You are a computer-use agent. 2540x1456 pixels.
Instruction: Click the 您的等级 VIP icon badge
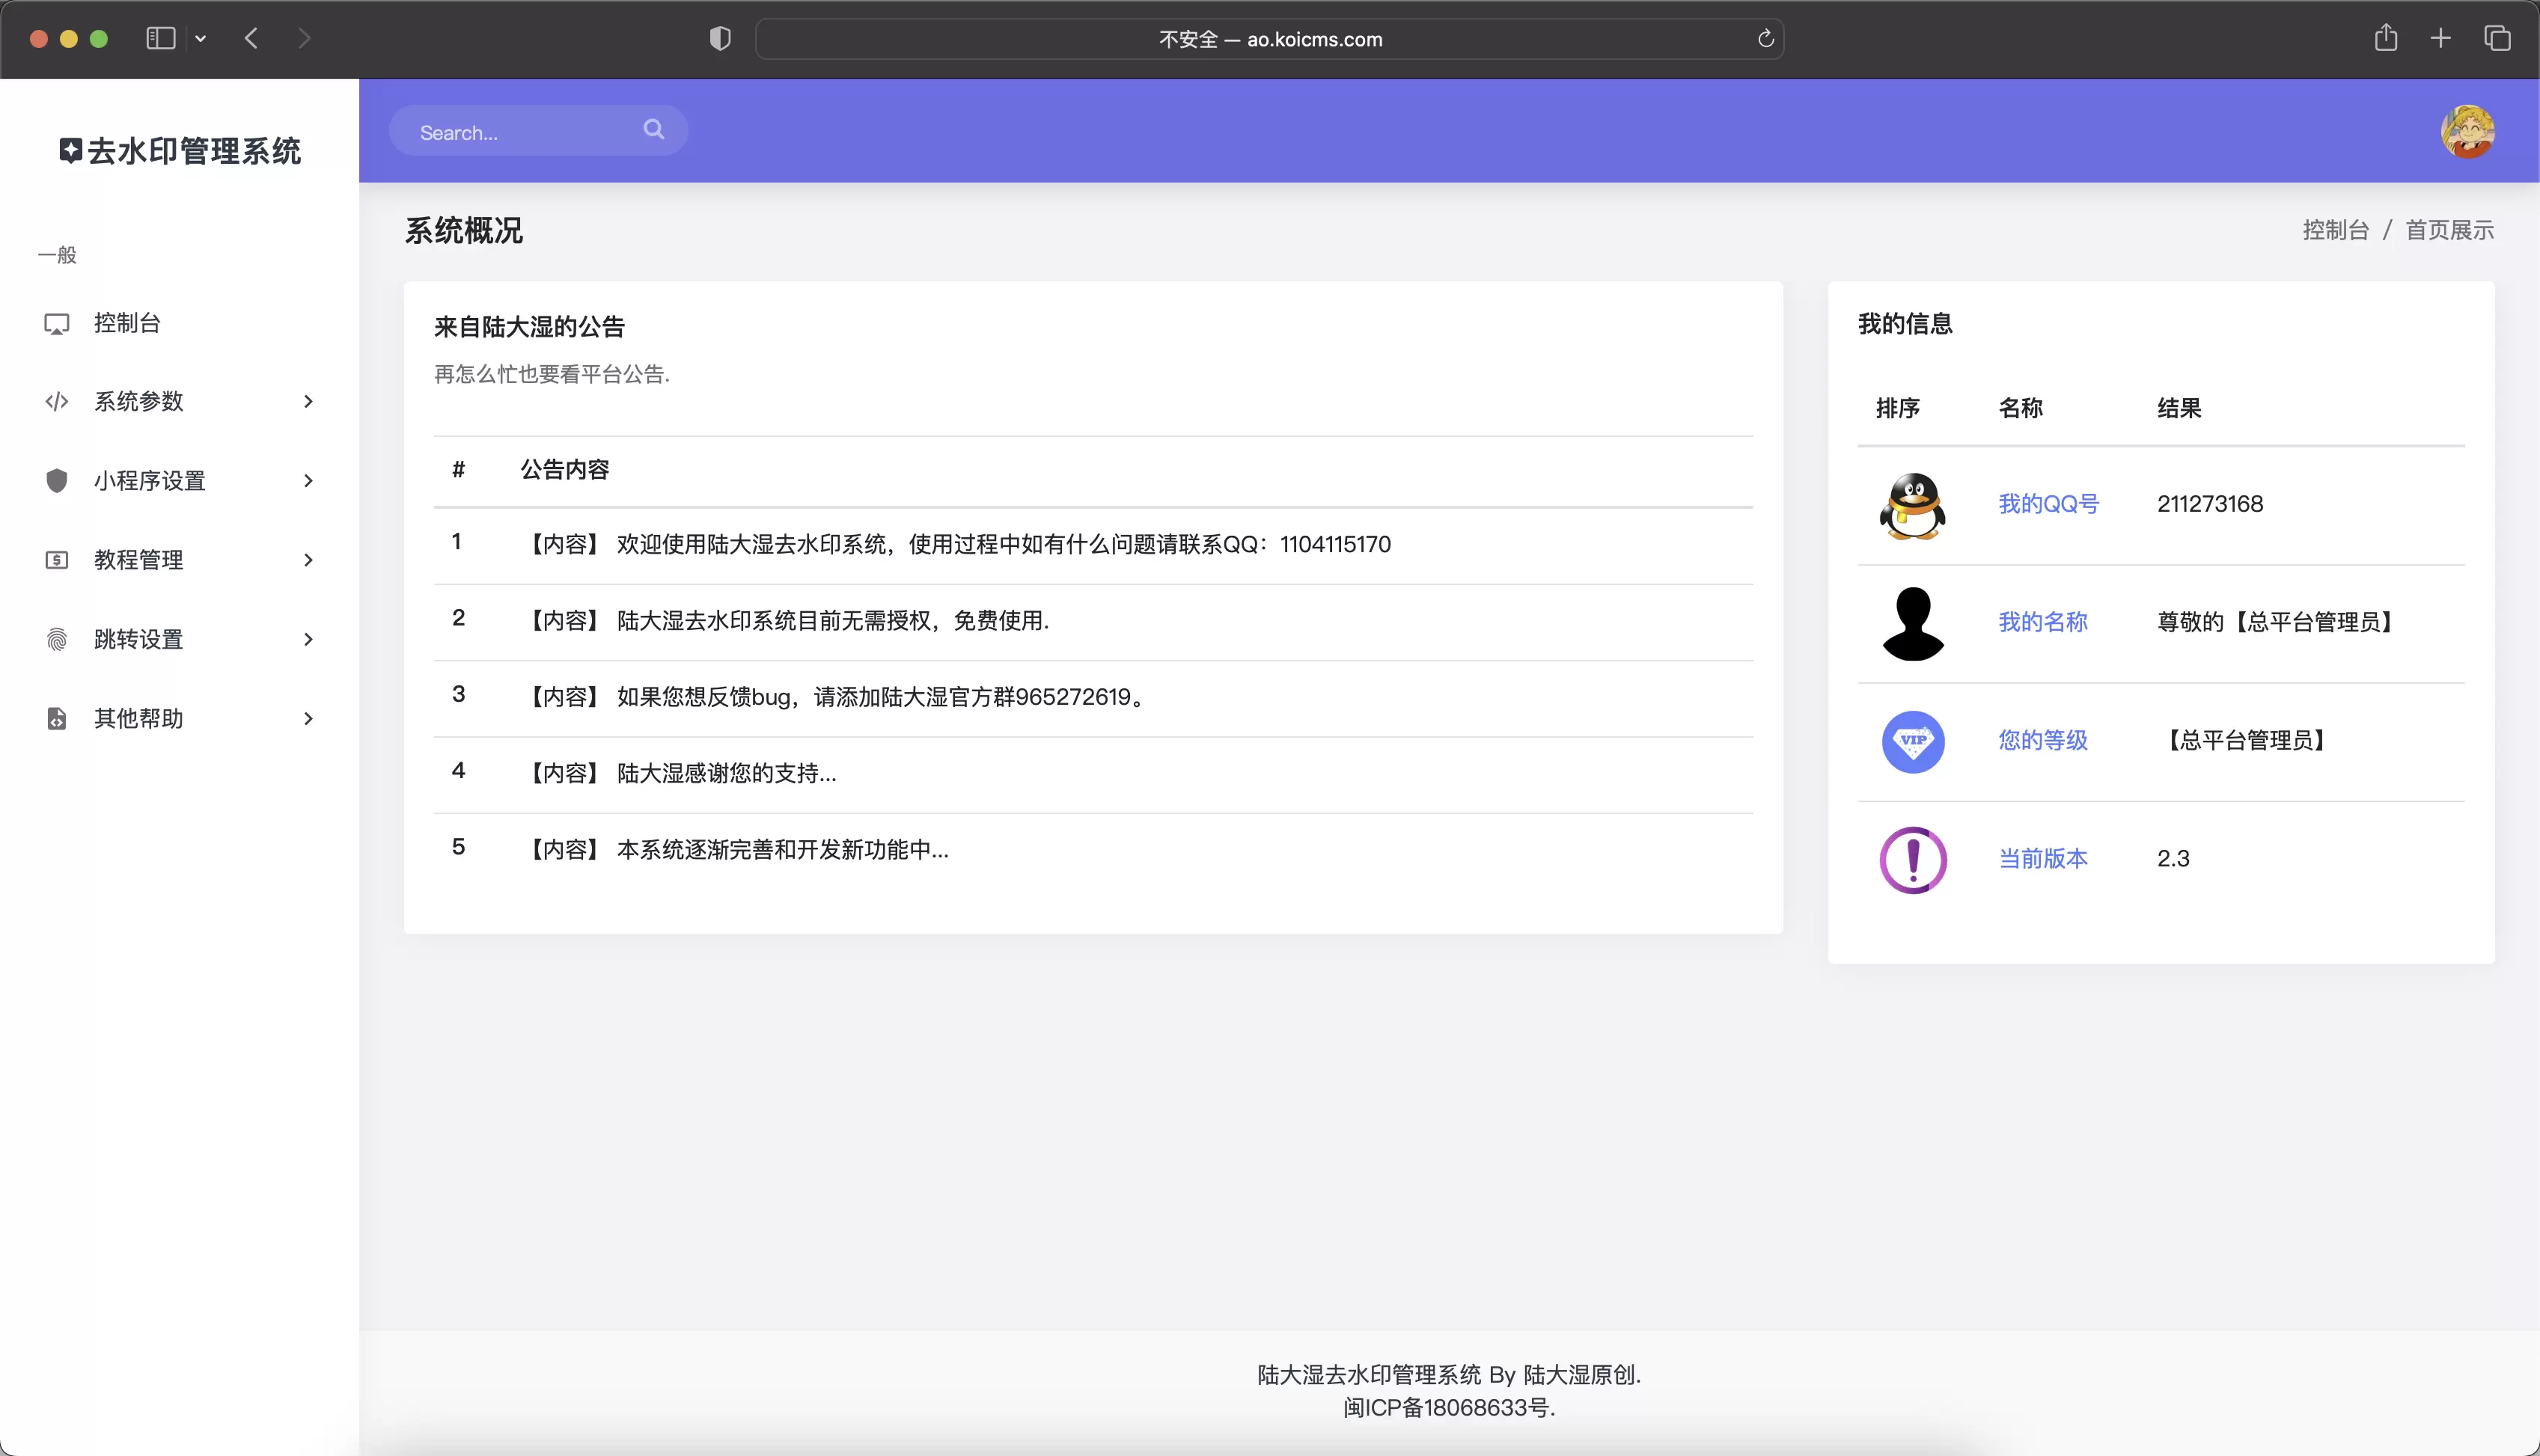point(1914,741)
